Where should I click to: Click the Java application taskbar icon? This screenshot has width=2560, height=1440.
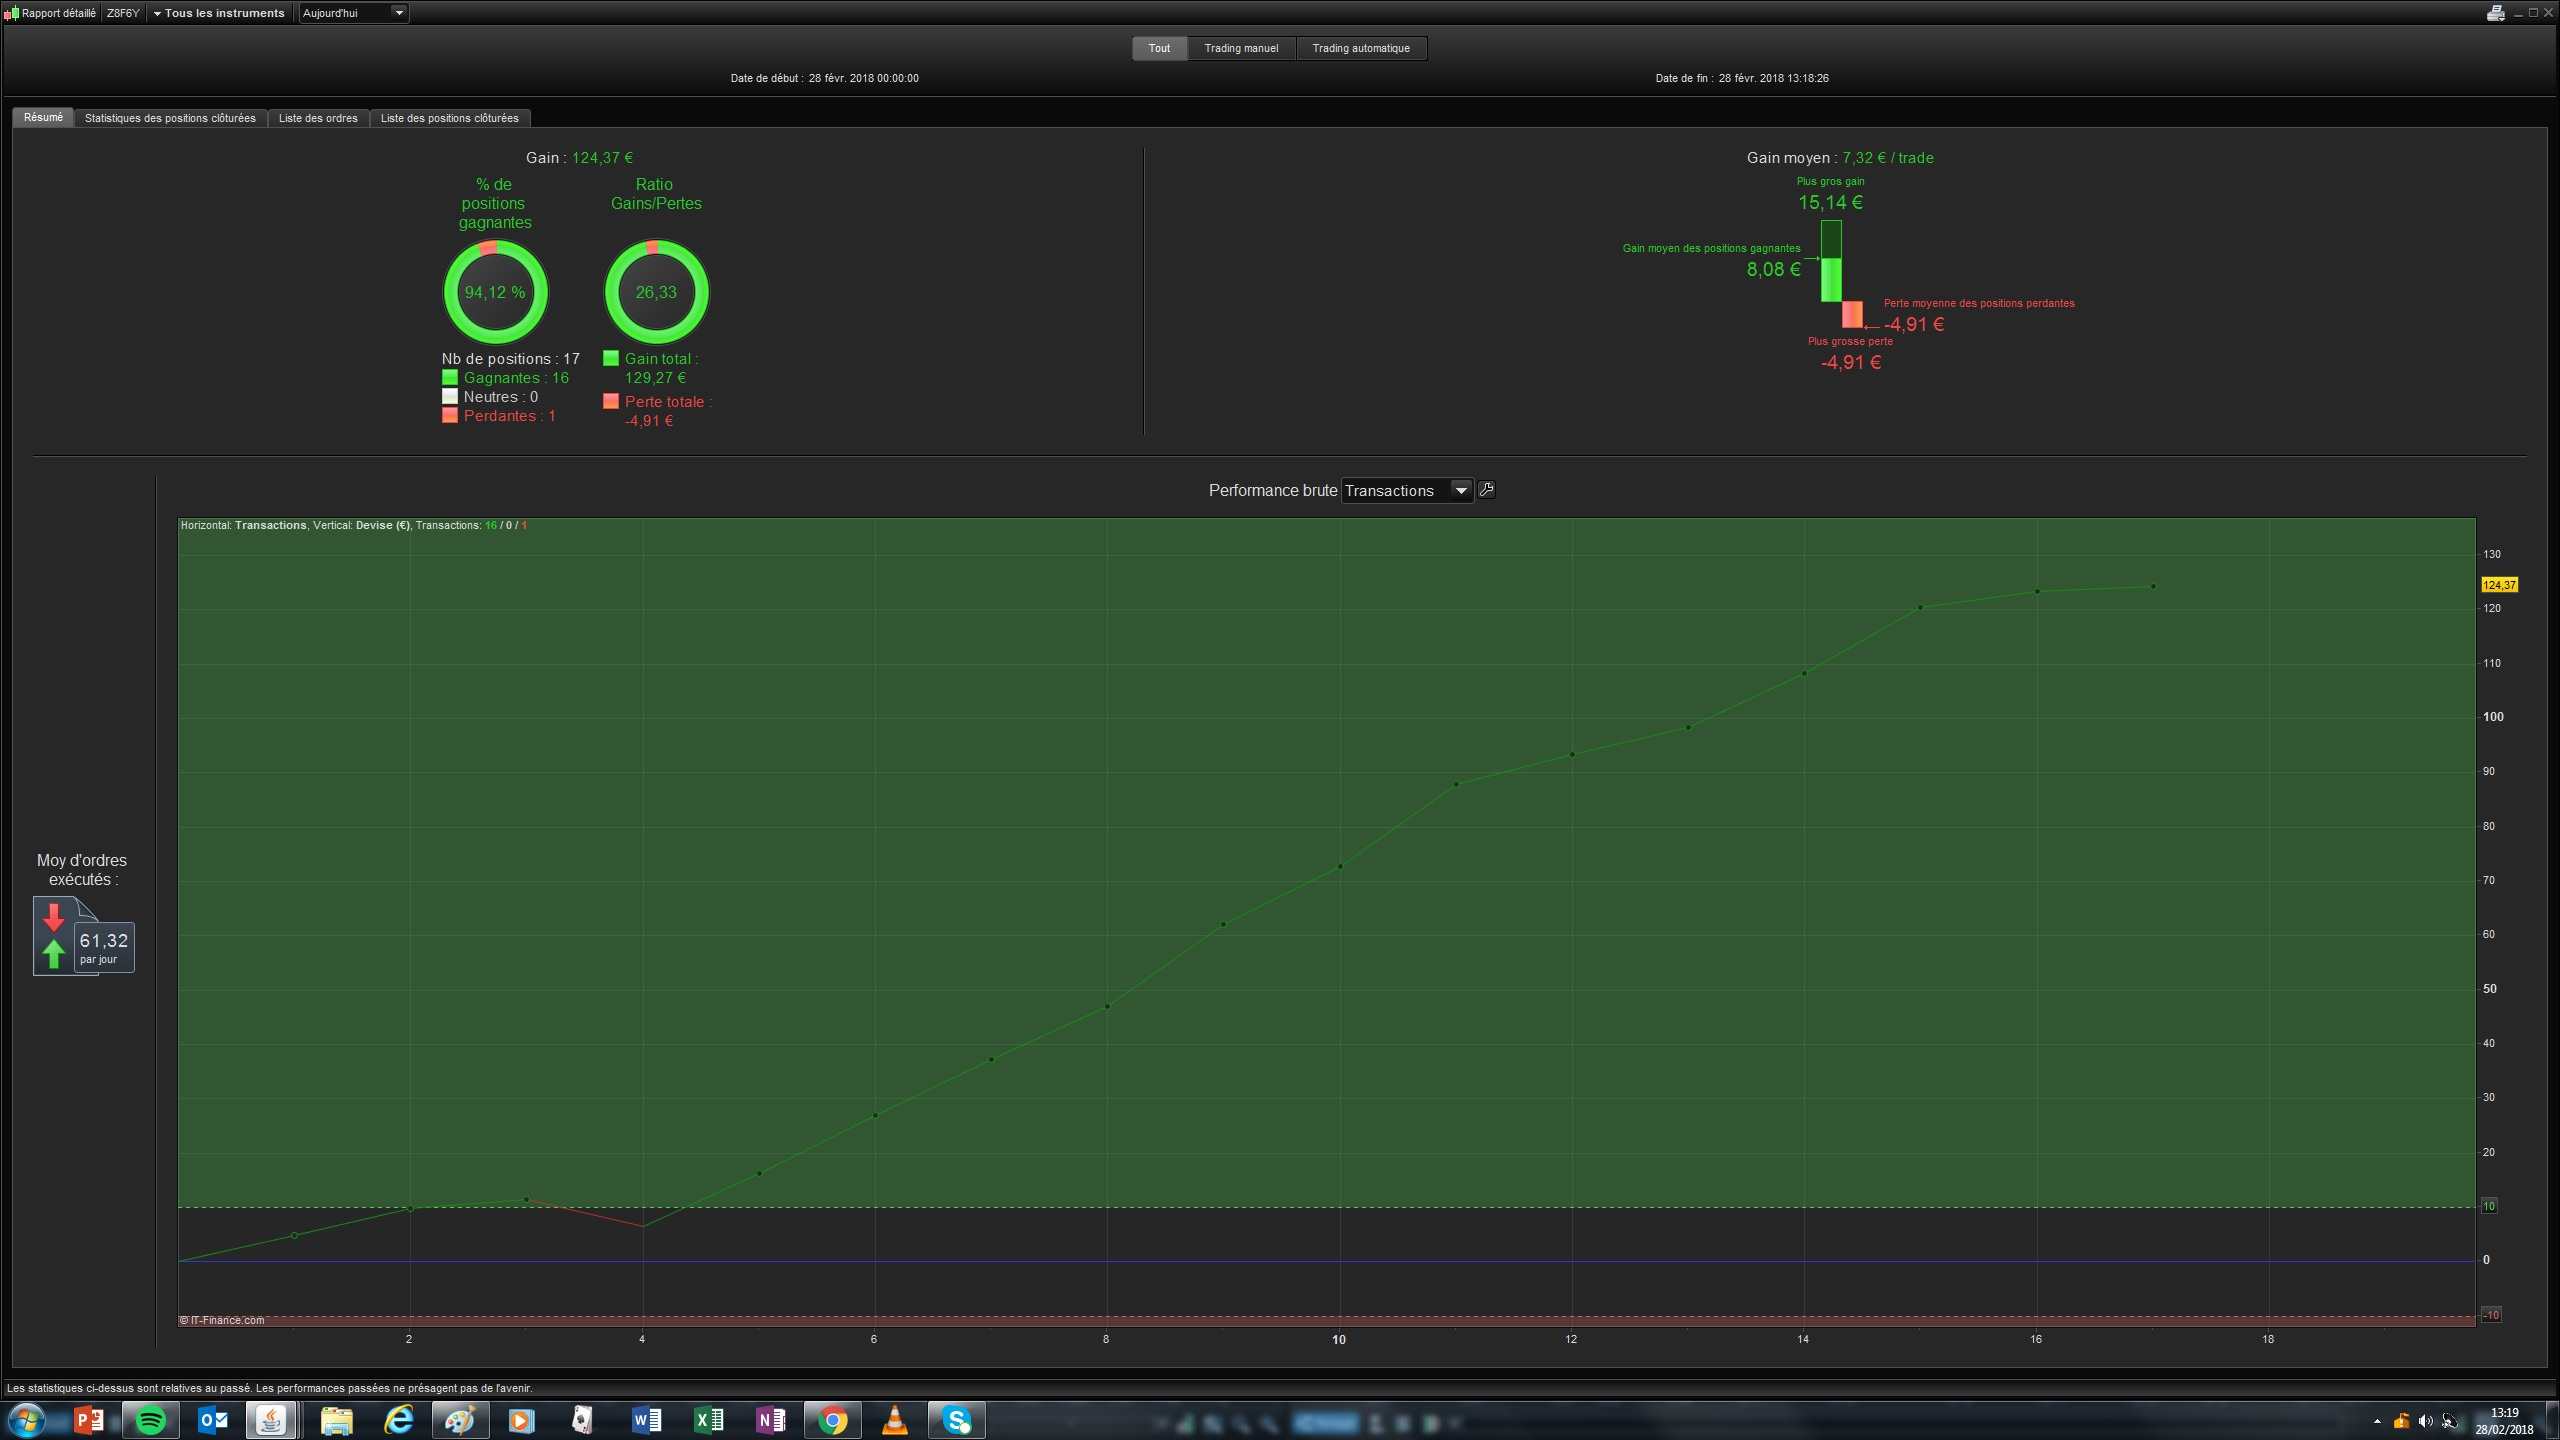(271, 1420)
